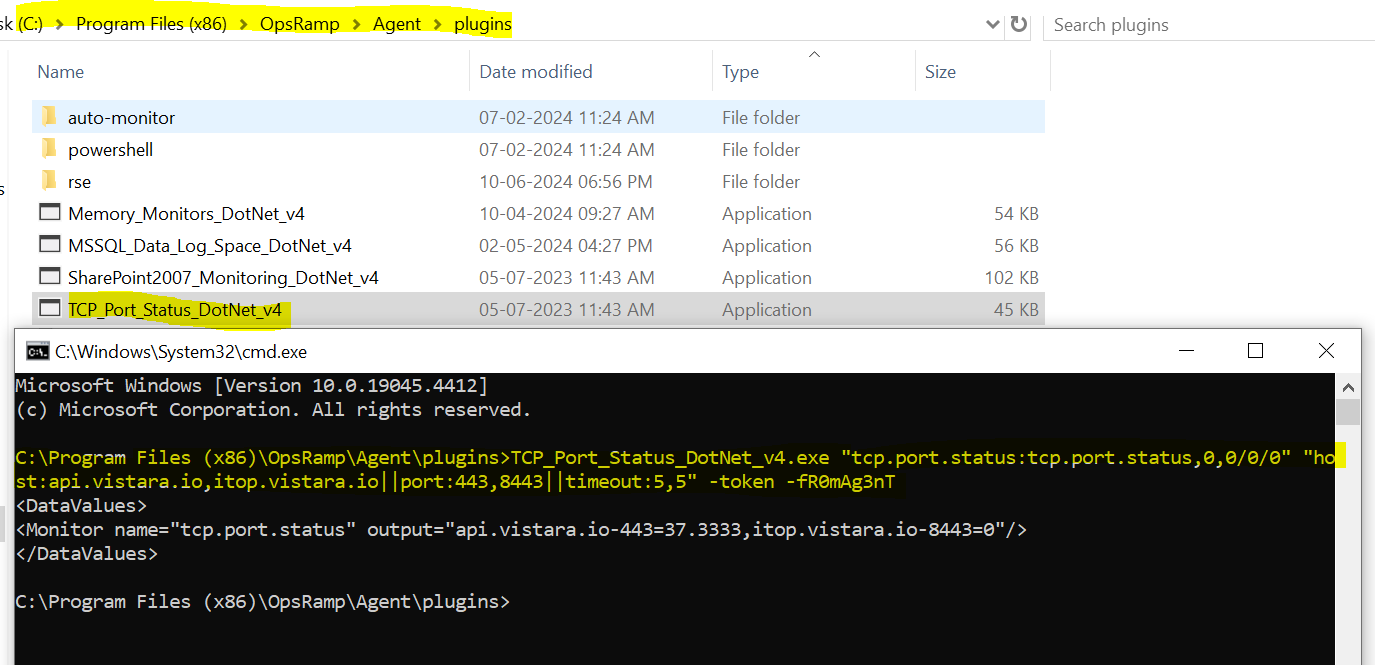The image size is (1375, 665).
Task: Minimize the cmd.exe window
Action: pyautogui.click(x=1186, y=350)
